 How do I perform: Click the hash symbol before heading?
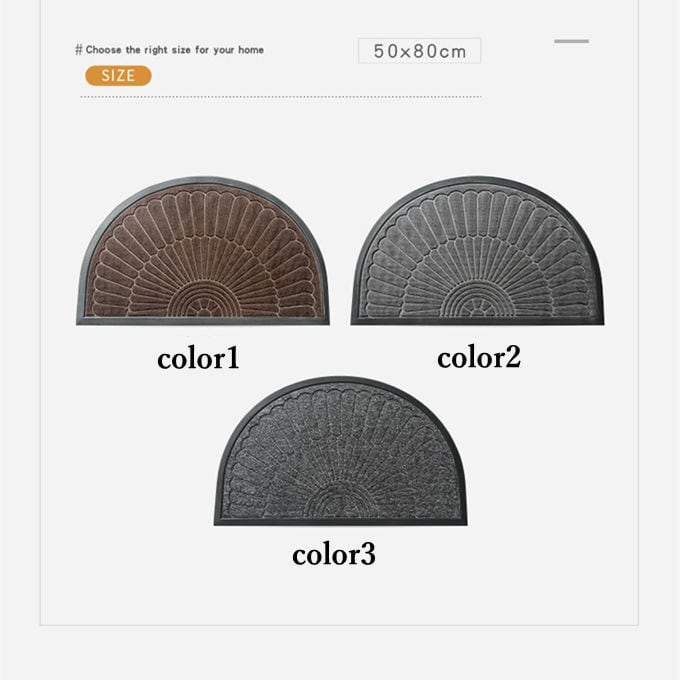[x=78, y=50]
